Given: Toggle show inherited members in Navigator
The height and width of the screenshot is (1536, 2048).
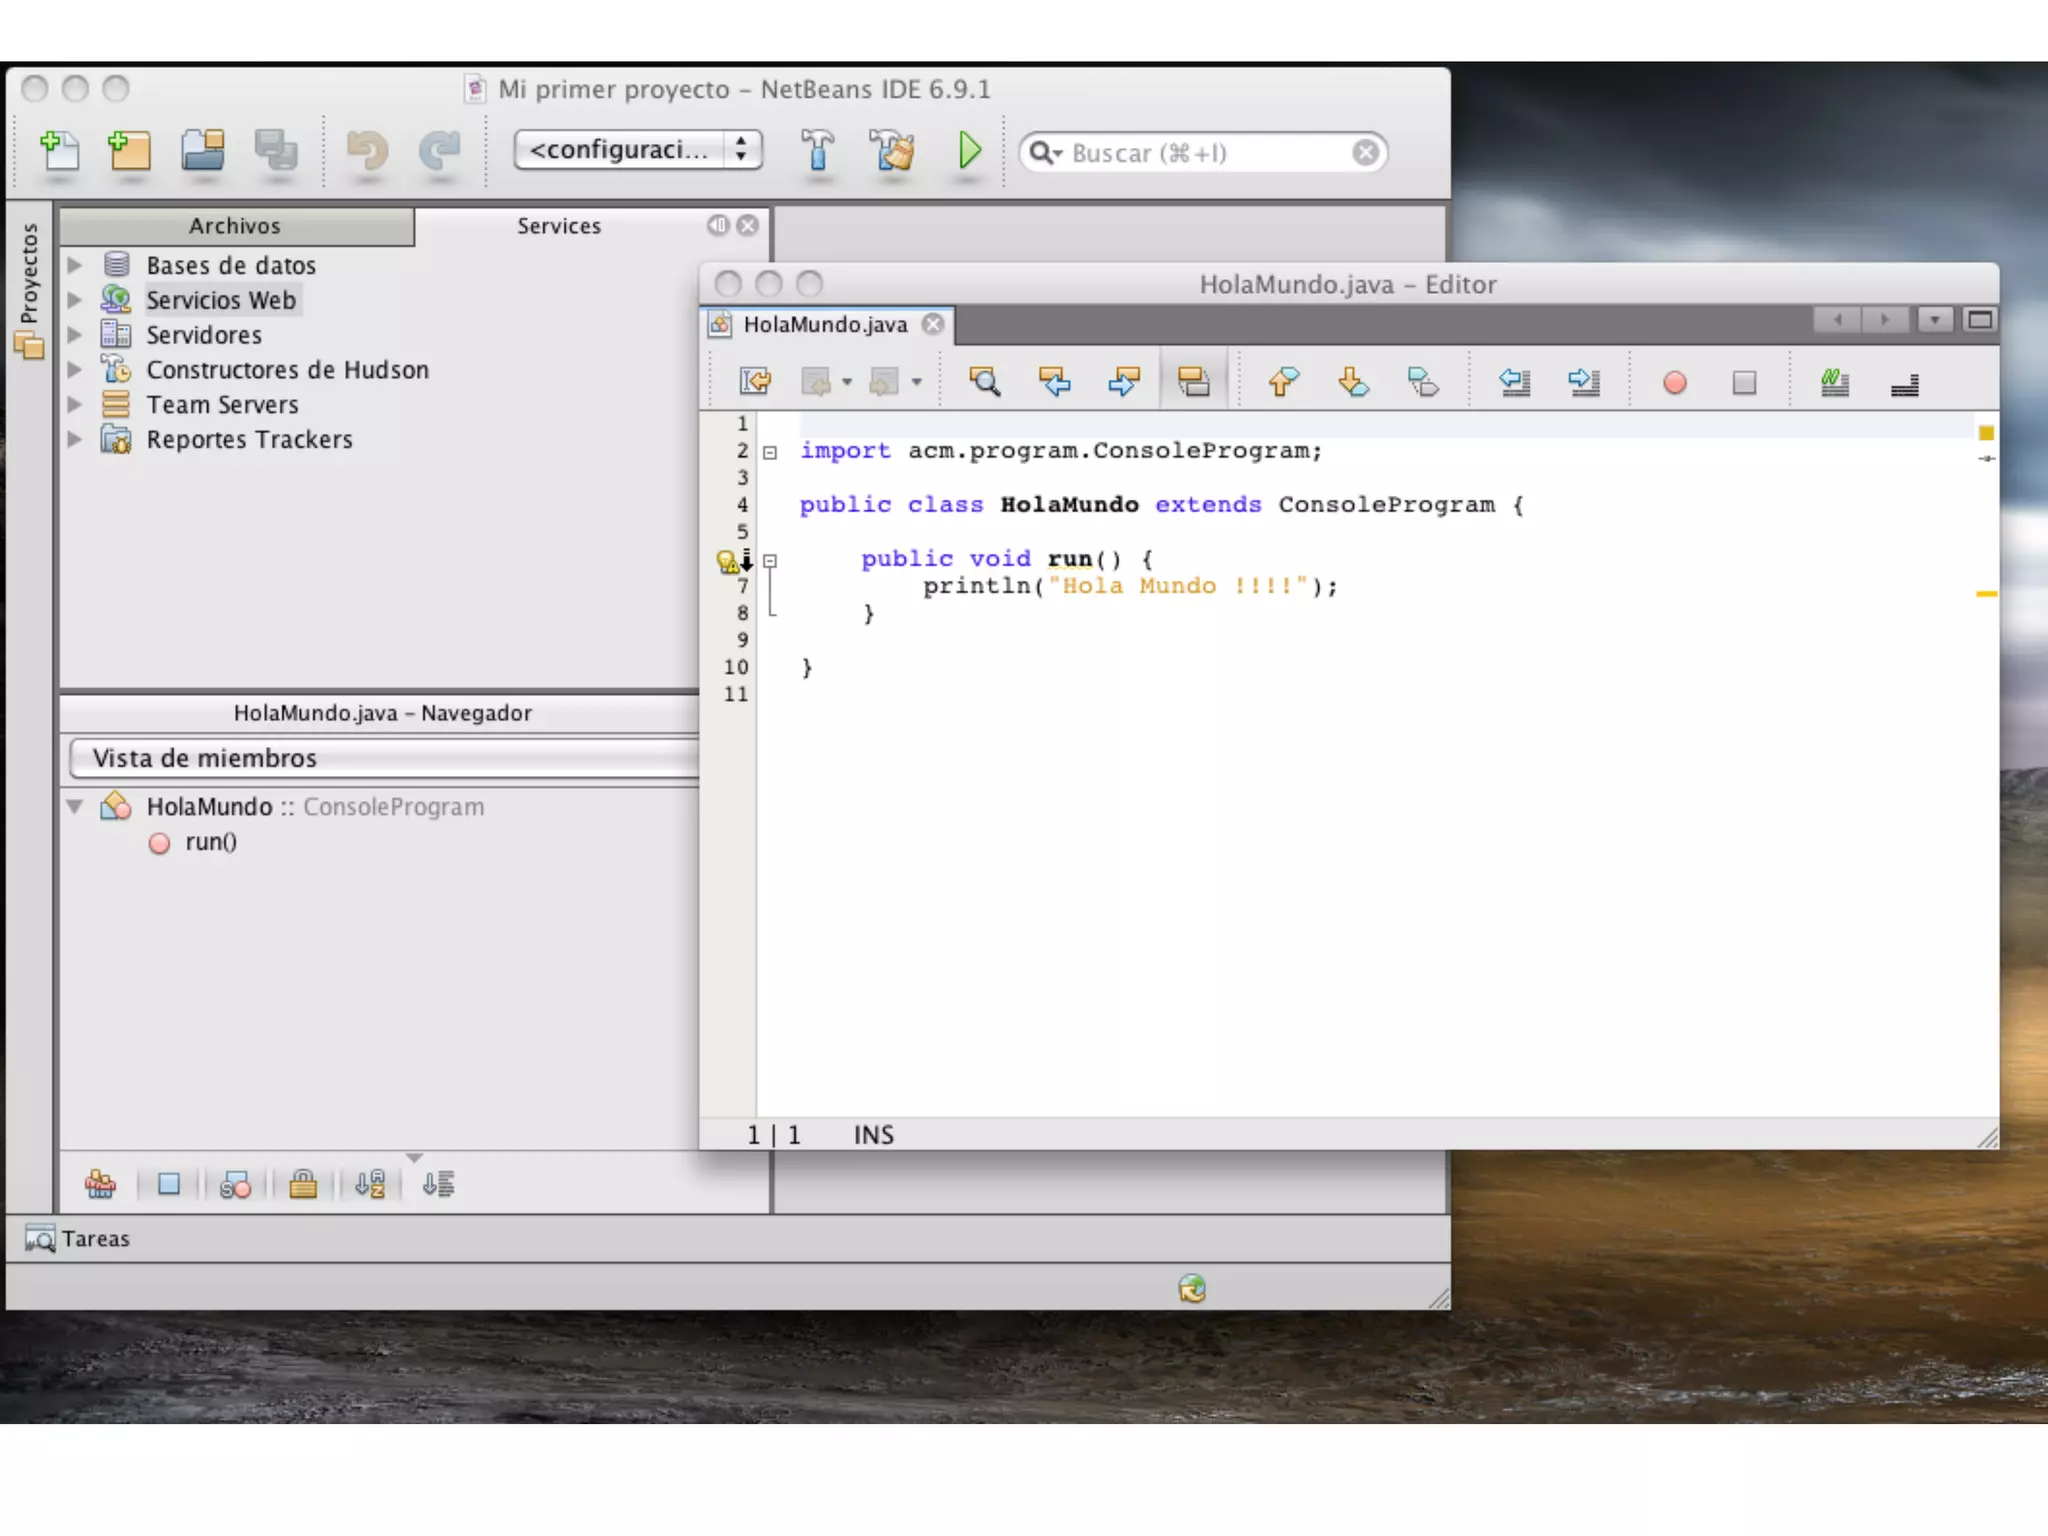Looking at the screenshot, I should pyautogui.click(x=100, y=1185).
